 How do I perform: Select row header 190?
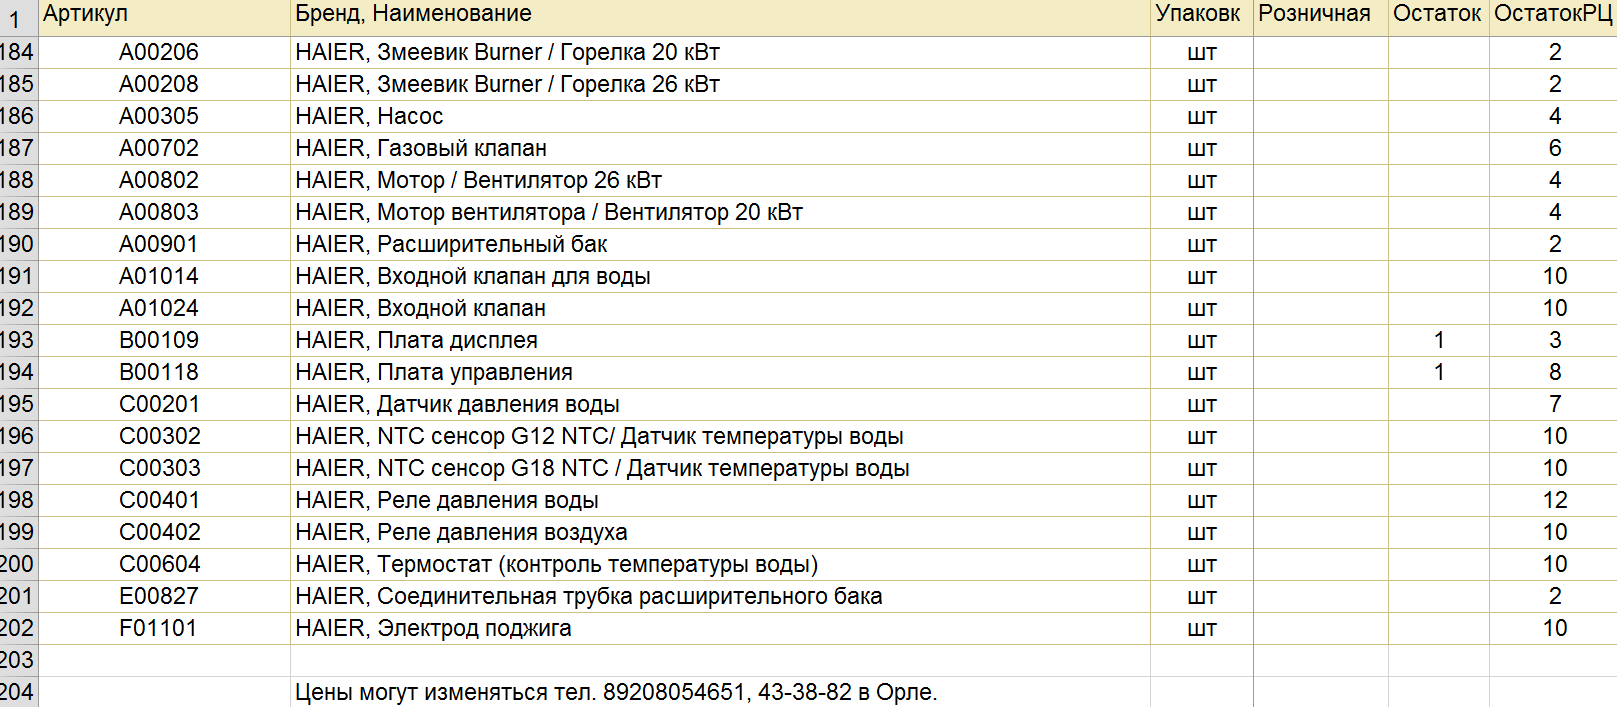click(x=18, y=245)
